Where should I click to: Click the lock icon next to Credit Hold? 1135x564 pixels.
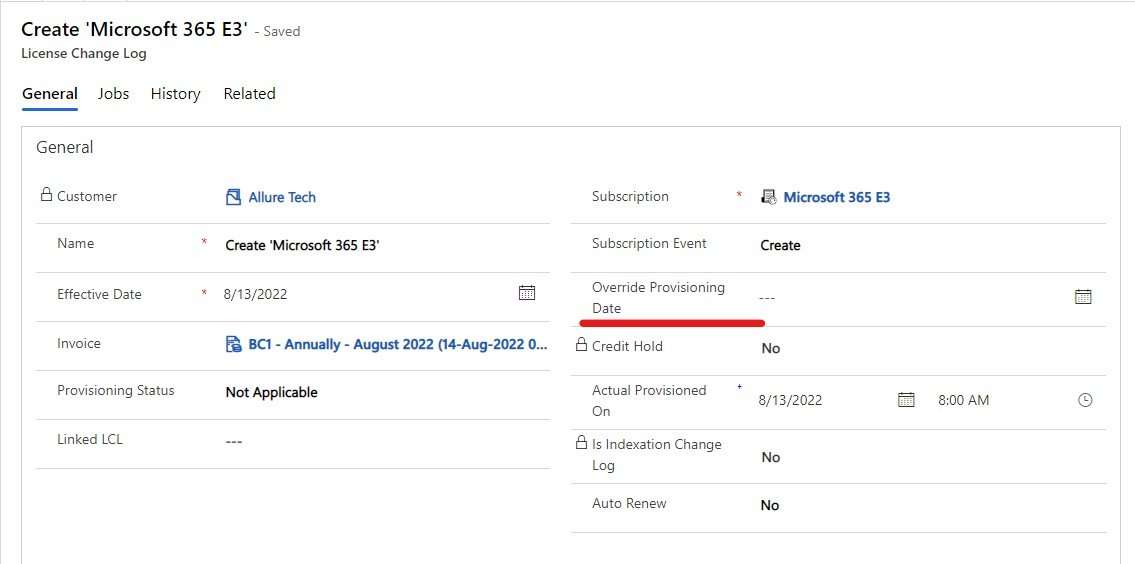(x=581, y=345)
